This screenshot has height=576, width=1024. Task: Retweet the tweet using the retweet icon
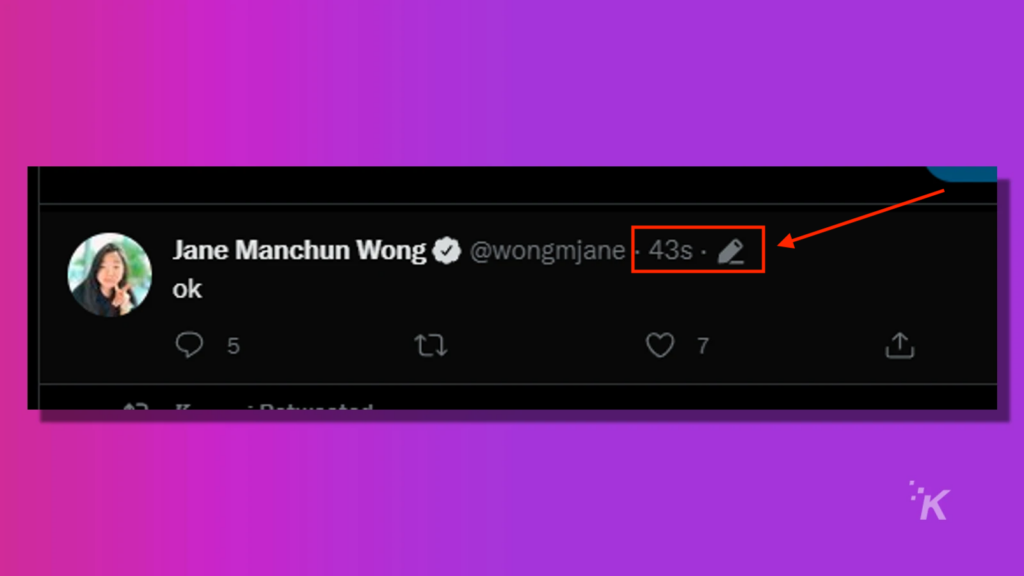tap(430, 345)
